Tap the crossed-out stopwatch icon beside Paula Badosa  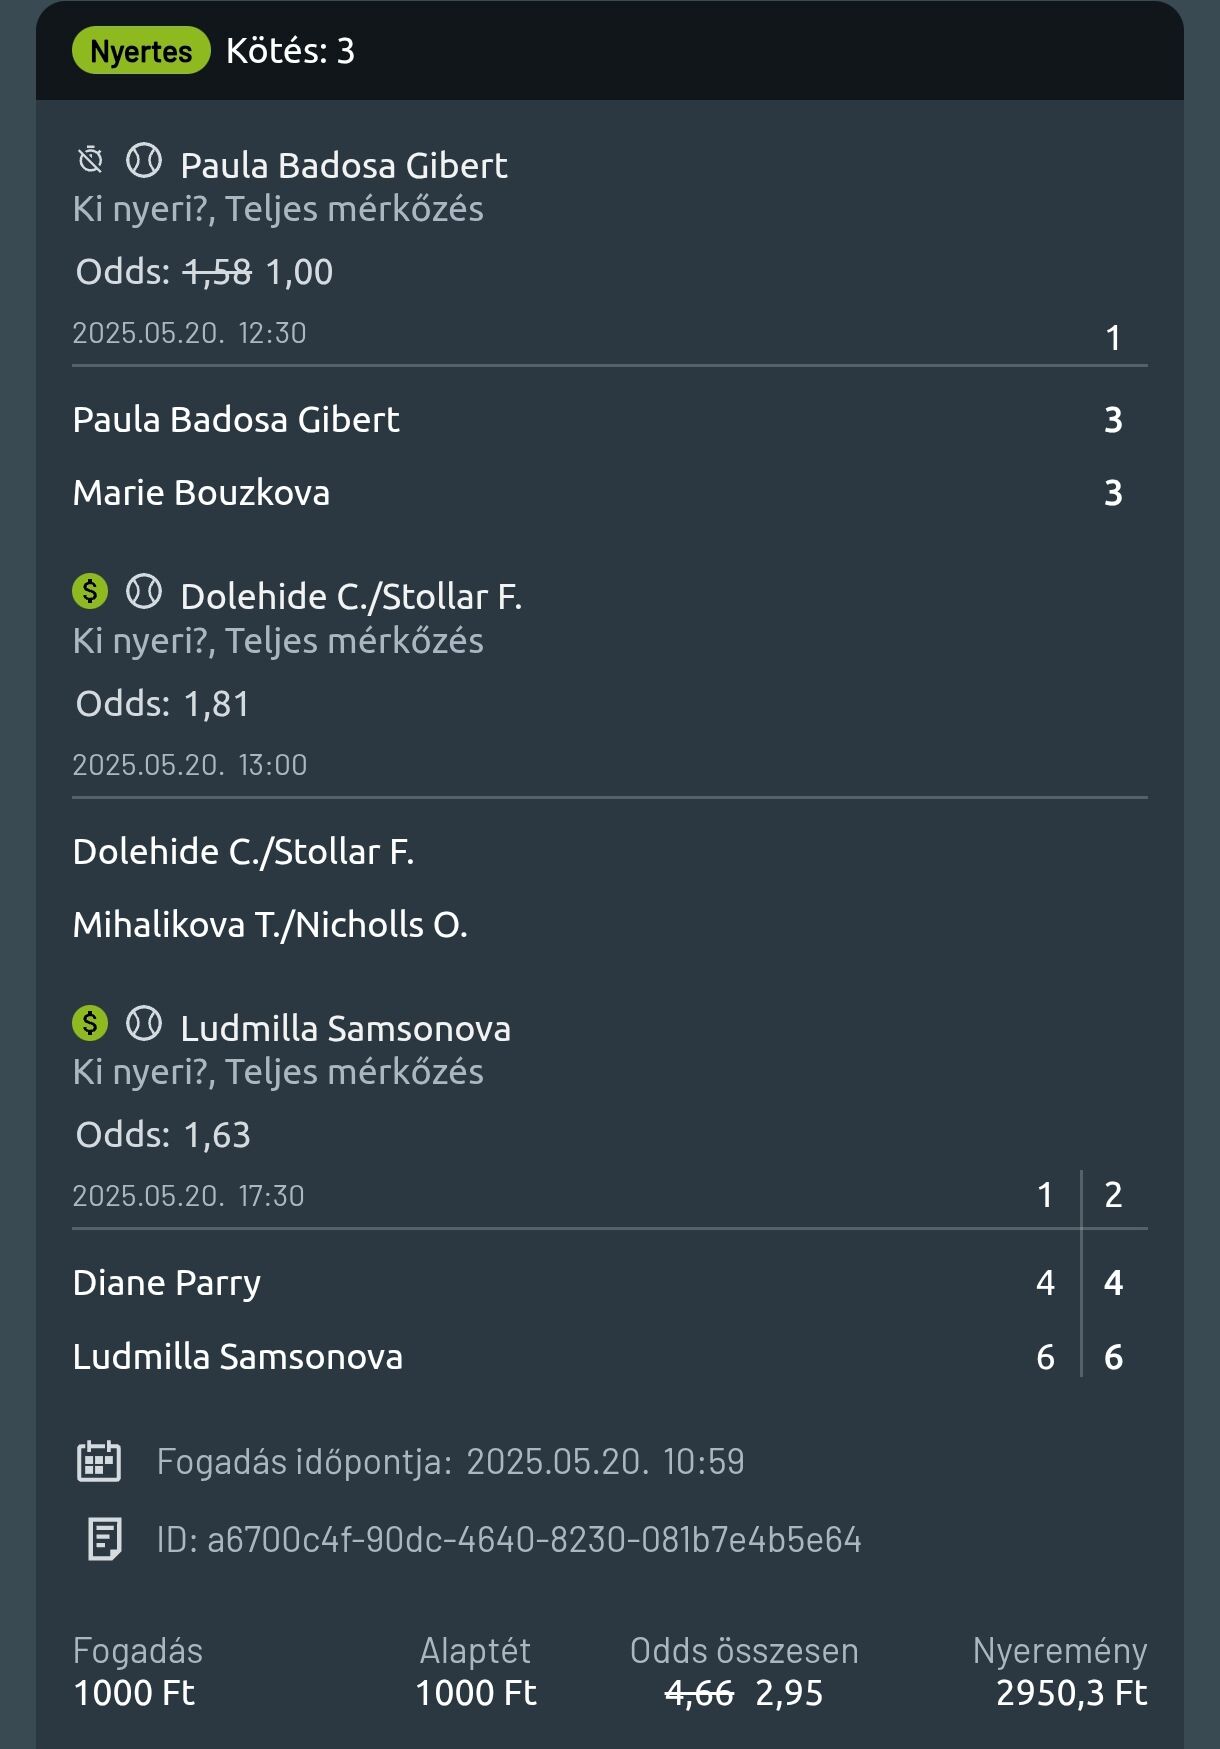pos(90,160)
